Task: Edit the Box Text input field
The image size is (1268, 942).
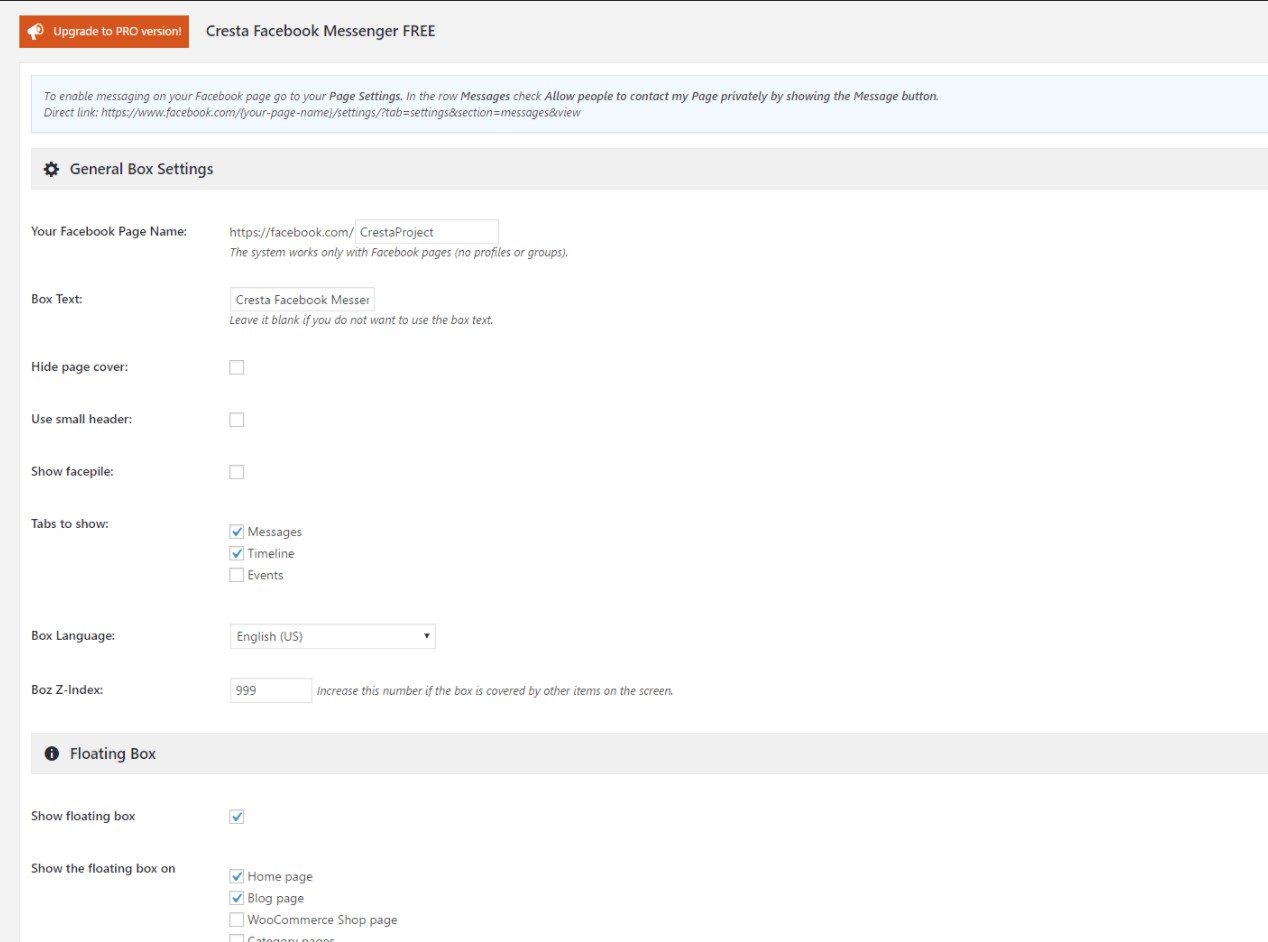Action: 302,299
